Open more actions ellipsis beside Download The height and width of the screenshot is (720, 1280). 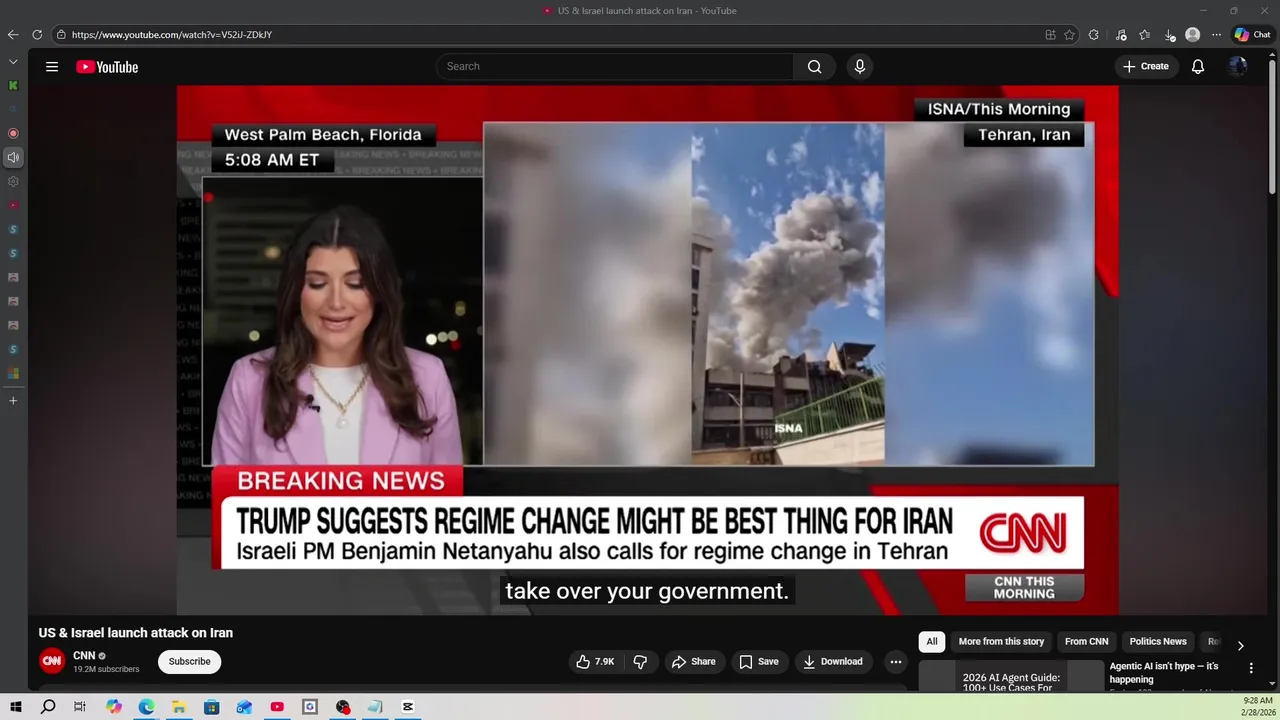[x=896, y=662]
